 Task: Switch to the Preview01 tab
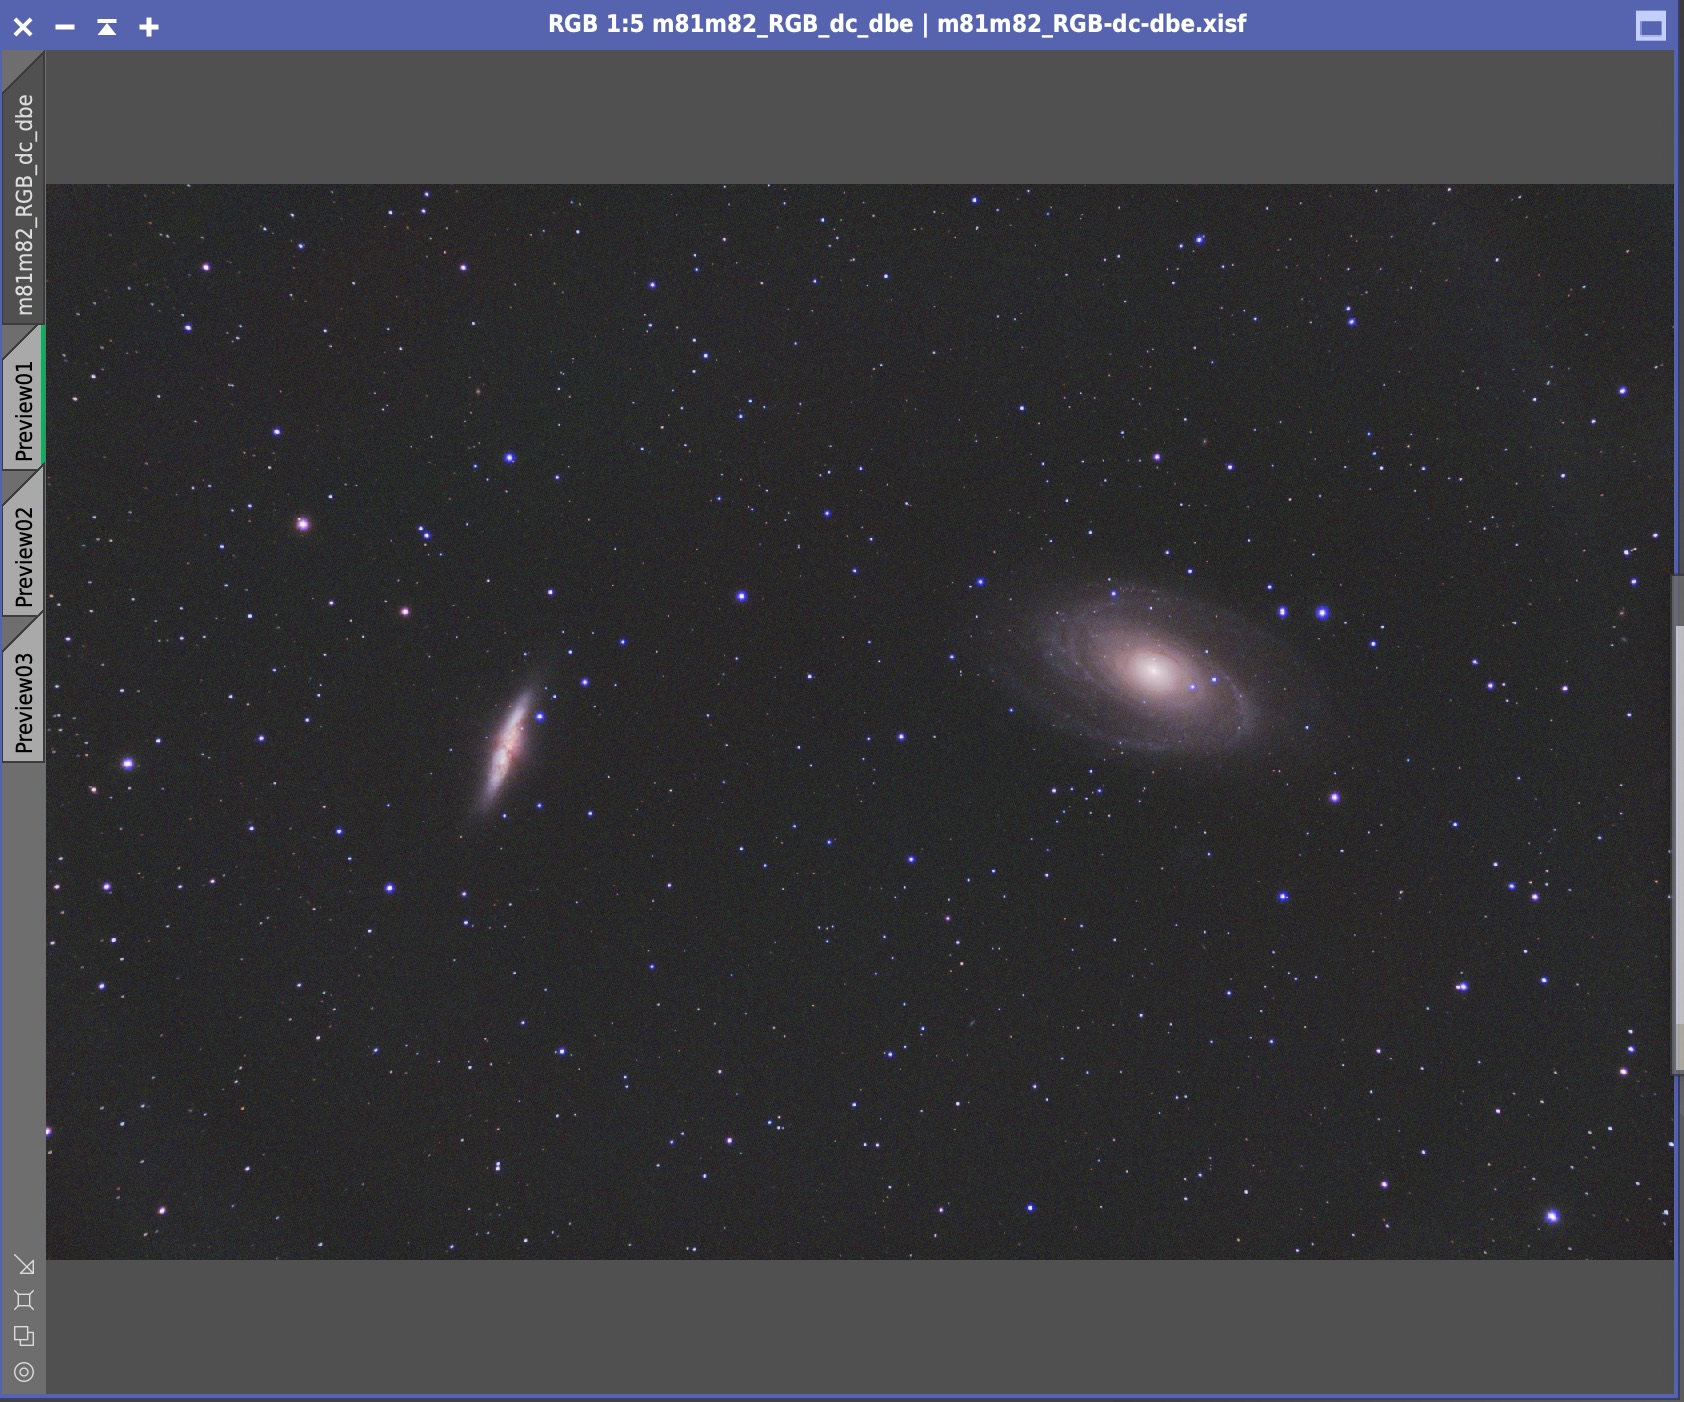[23, 402]
